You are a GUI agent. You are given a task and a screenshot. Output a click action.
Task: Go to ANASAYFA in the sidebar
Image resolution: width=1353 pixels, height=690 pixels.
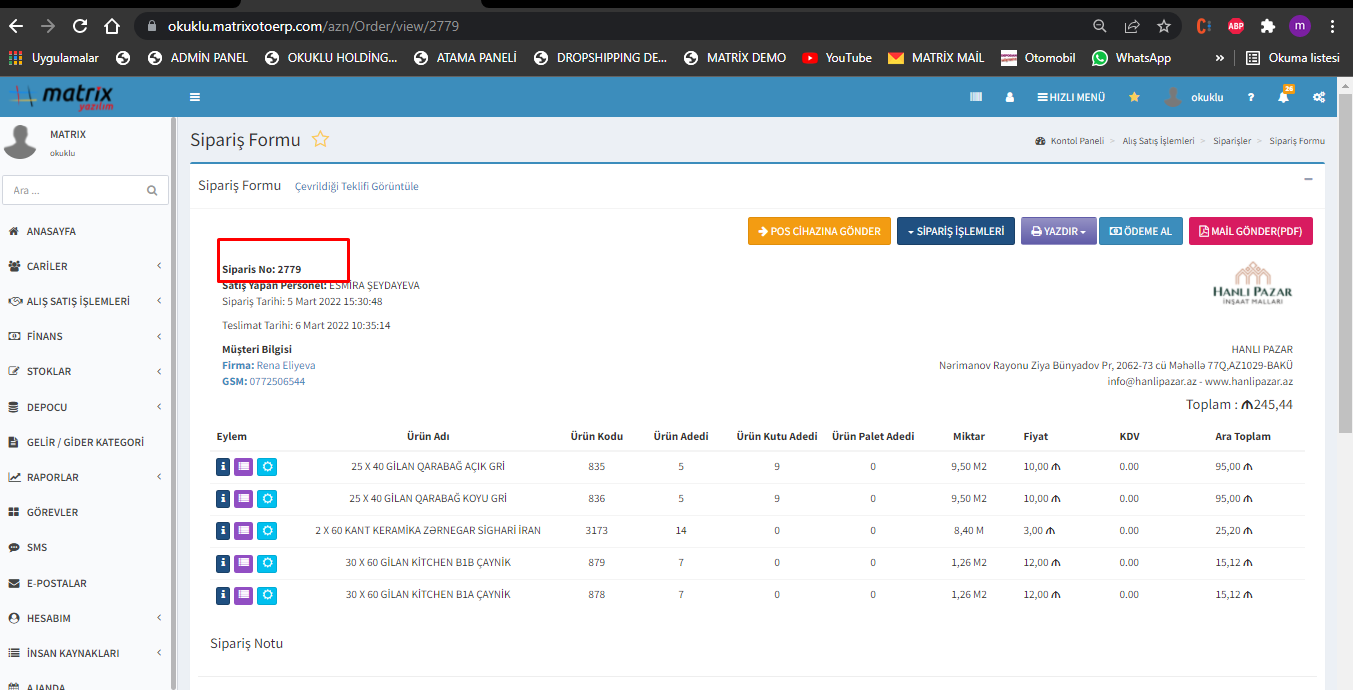click(x=50, y=231)
